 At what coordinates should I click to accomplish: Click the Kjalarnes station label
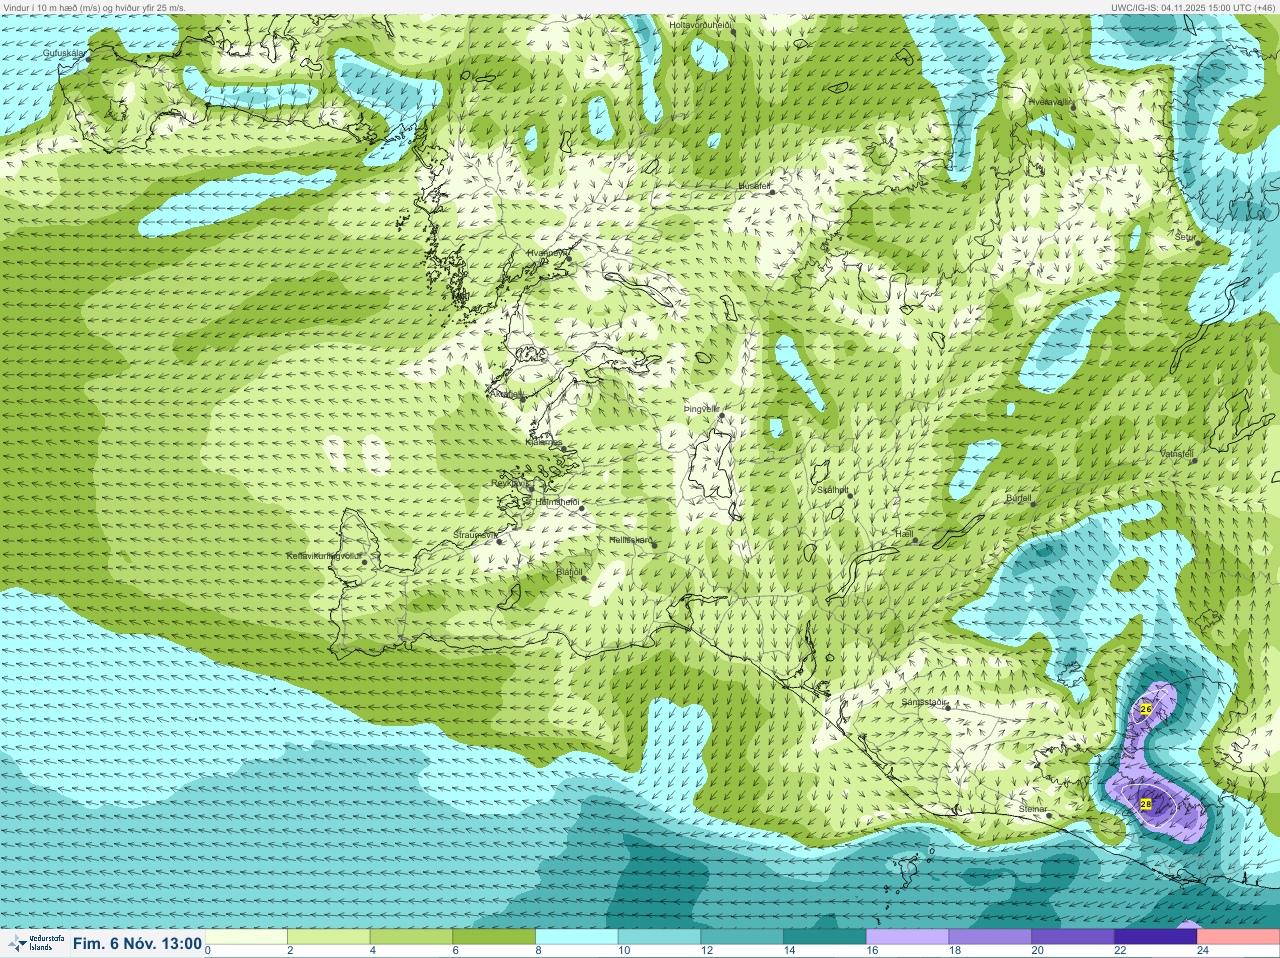point(544,442)
